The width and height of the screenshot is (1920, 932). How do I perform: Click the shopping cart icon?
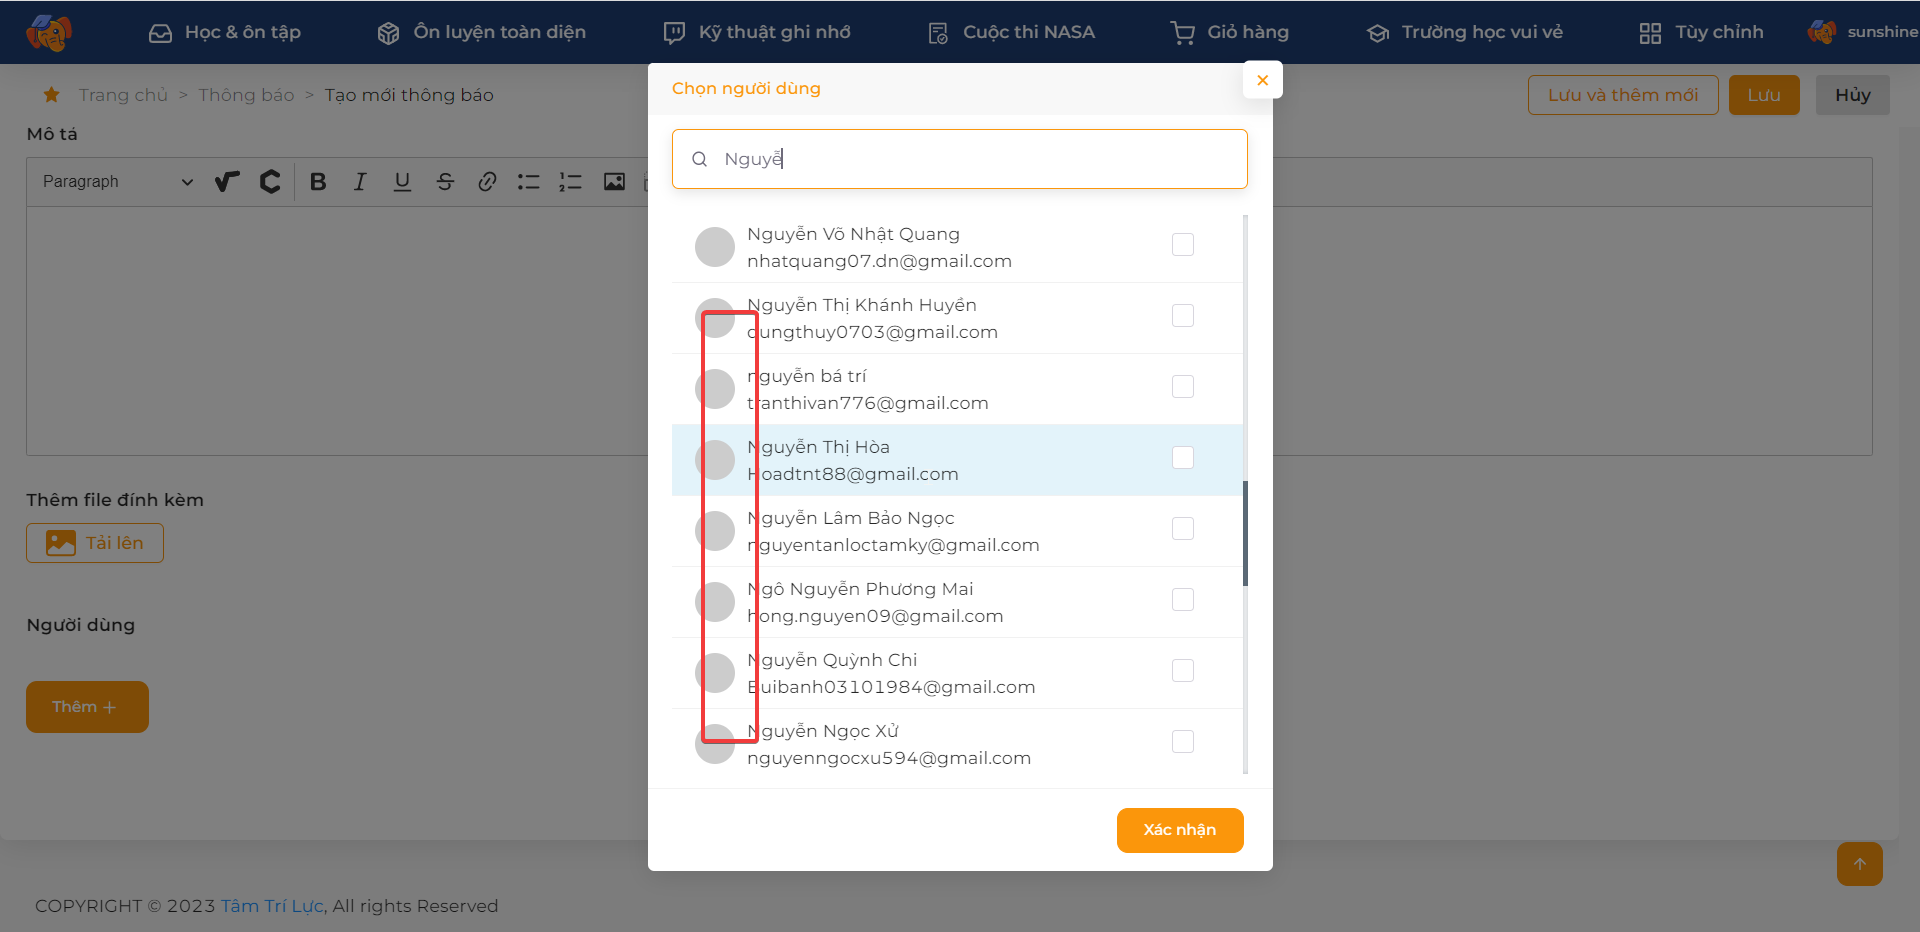point(1183,33)
